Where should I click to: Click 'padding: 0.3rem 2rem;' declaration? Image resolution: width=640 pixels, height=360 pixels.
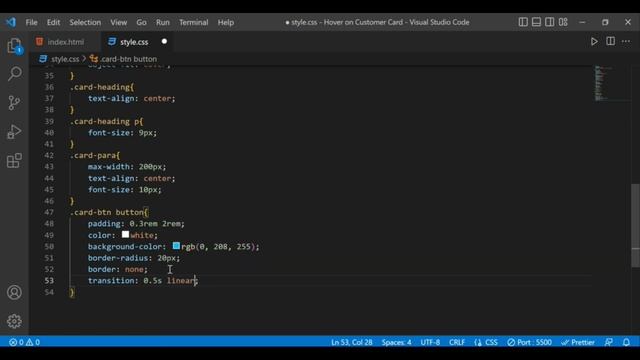136,224
